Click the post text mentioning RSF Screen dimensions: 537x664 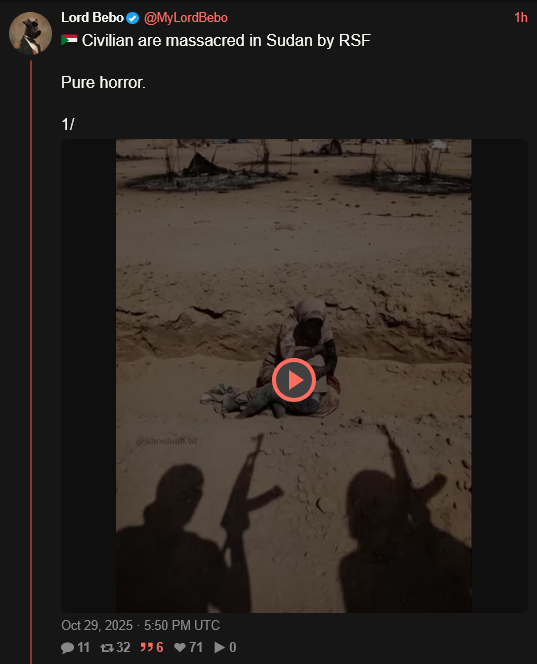point(226,41)
